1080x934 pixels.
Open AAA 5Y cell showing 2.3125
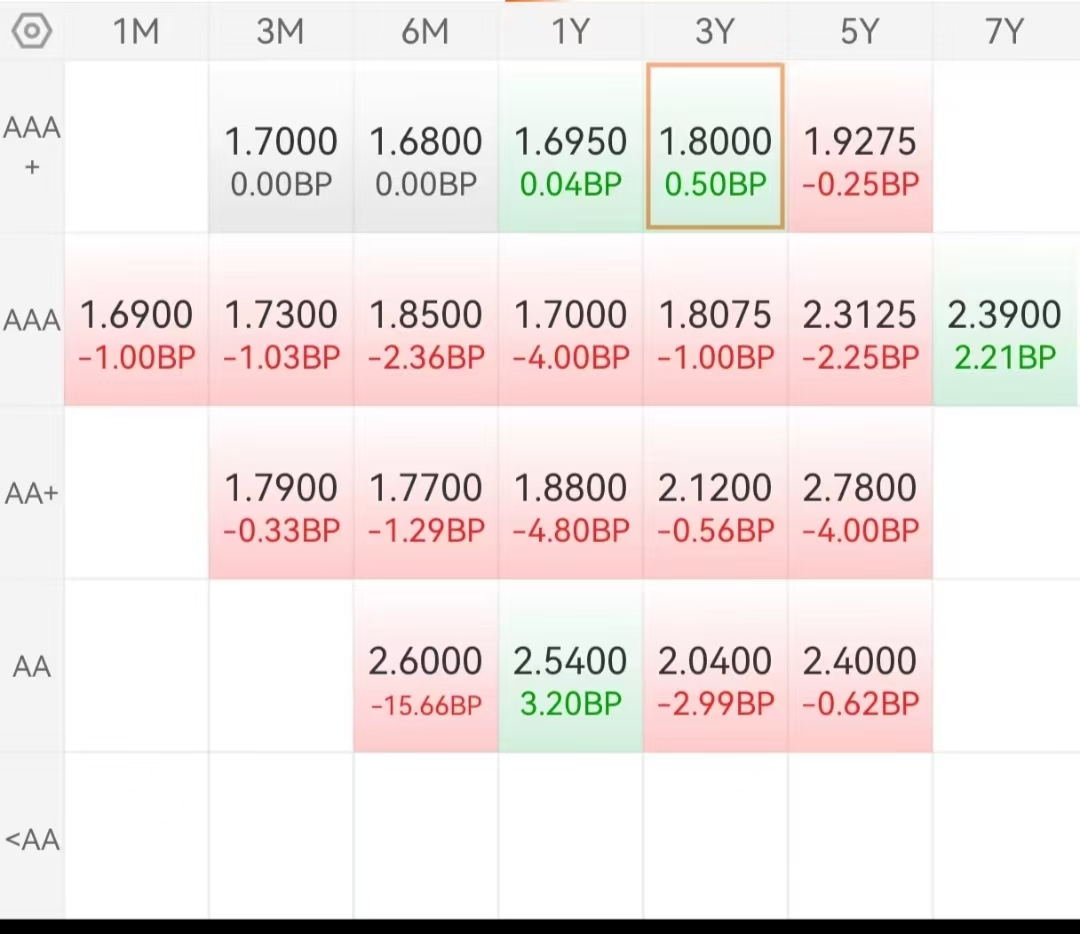click(x=860, y=320)
